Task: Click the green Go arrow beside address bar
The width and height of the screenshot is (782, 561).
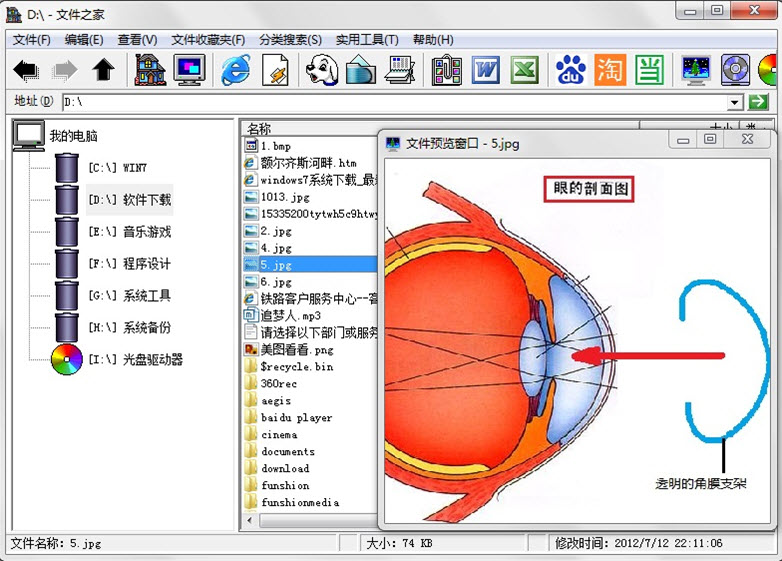Action: [x=759, y=102]
